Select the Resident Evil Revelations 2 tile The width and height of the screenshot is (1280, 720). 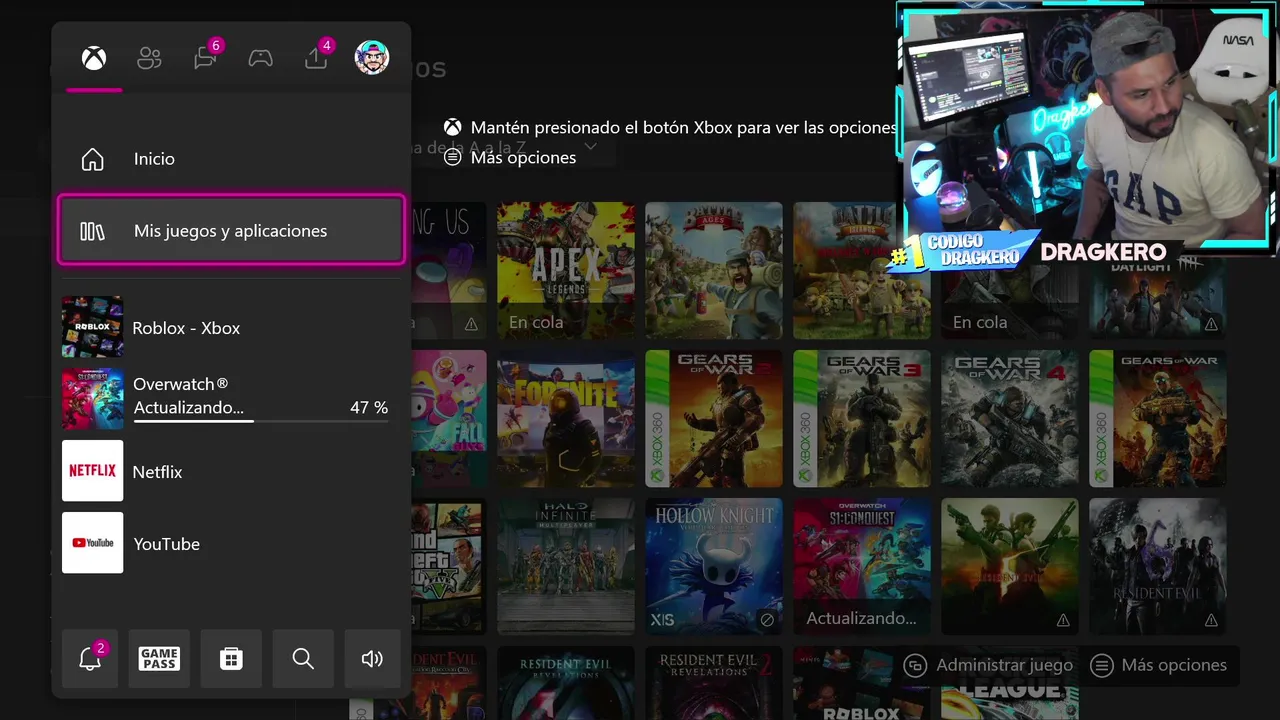714,683
